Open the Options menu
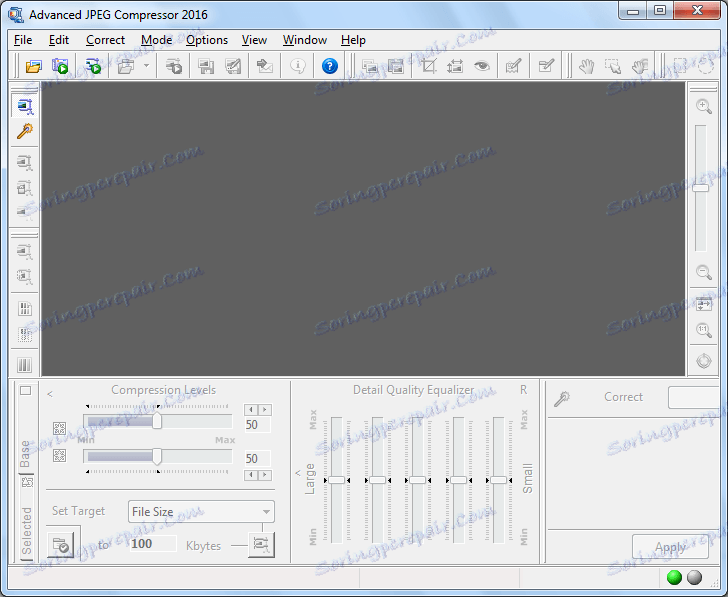This screenshot has width=728, height=597. 207,40
